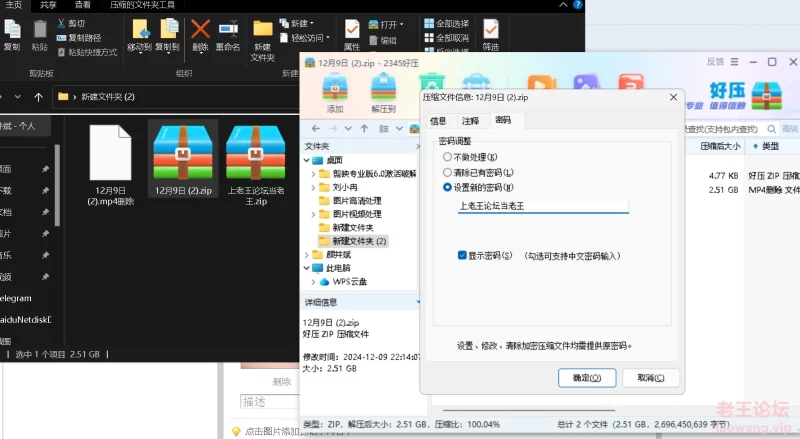Click the 描述 input field in background window

pos(269,402)
